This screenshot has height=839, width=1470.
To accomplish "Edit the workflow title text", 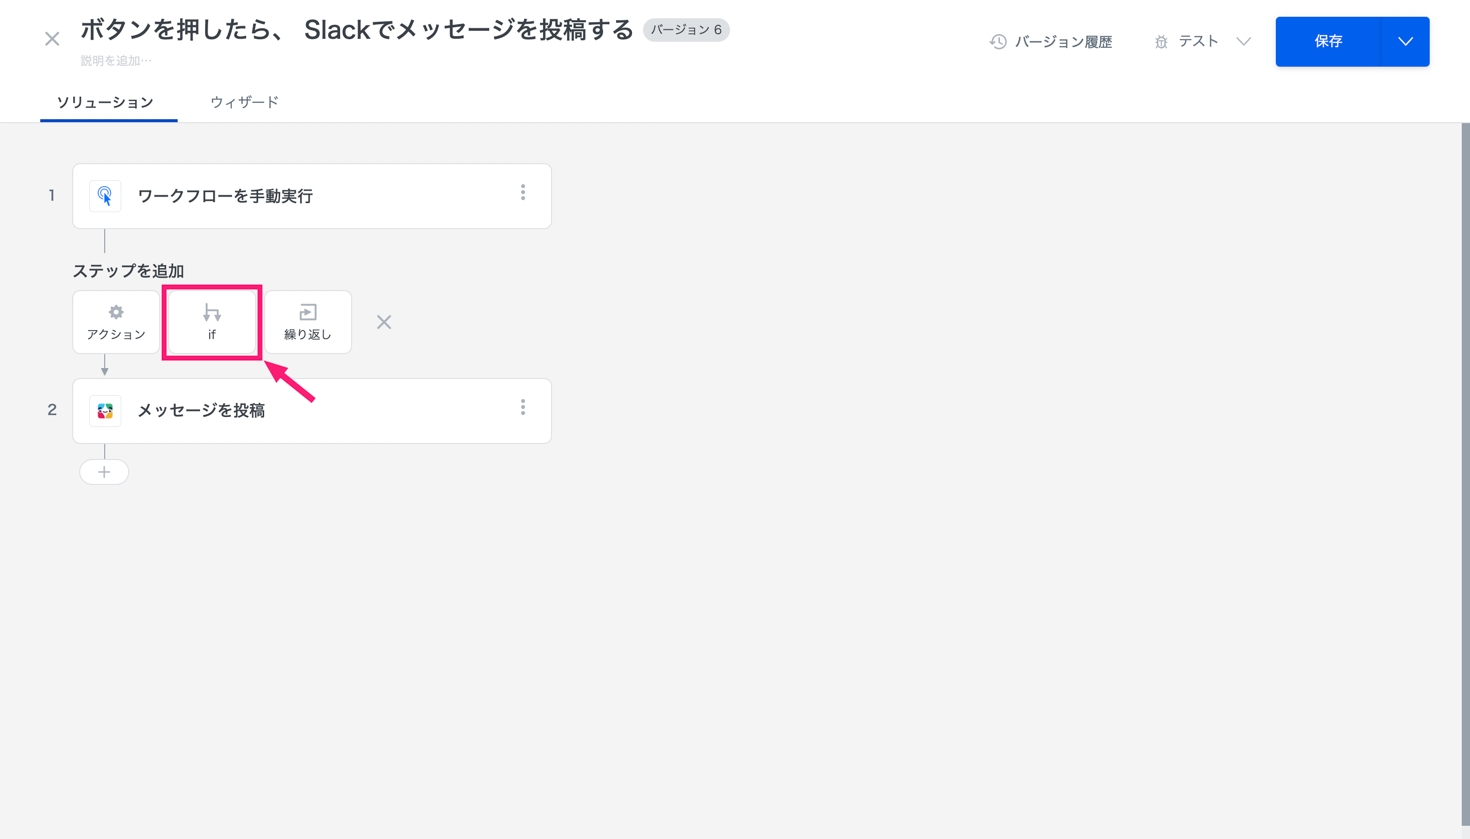I will [356, 30].
